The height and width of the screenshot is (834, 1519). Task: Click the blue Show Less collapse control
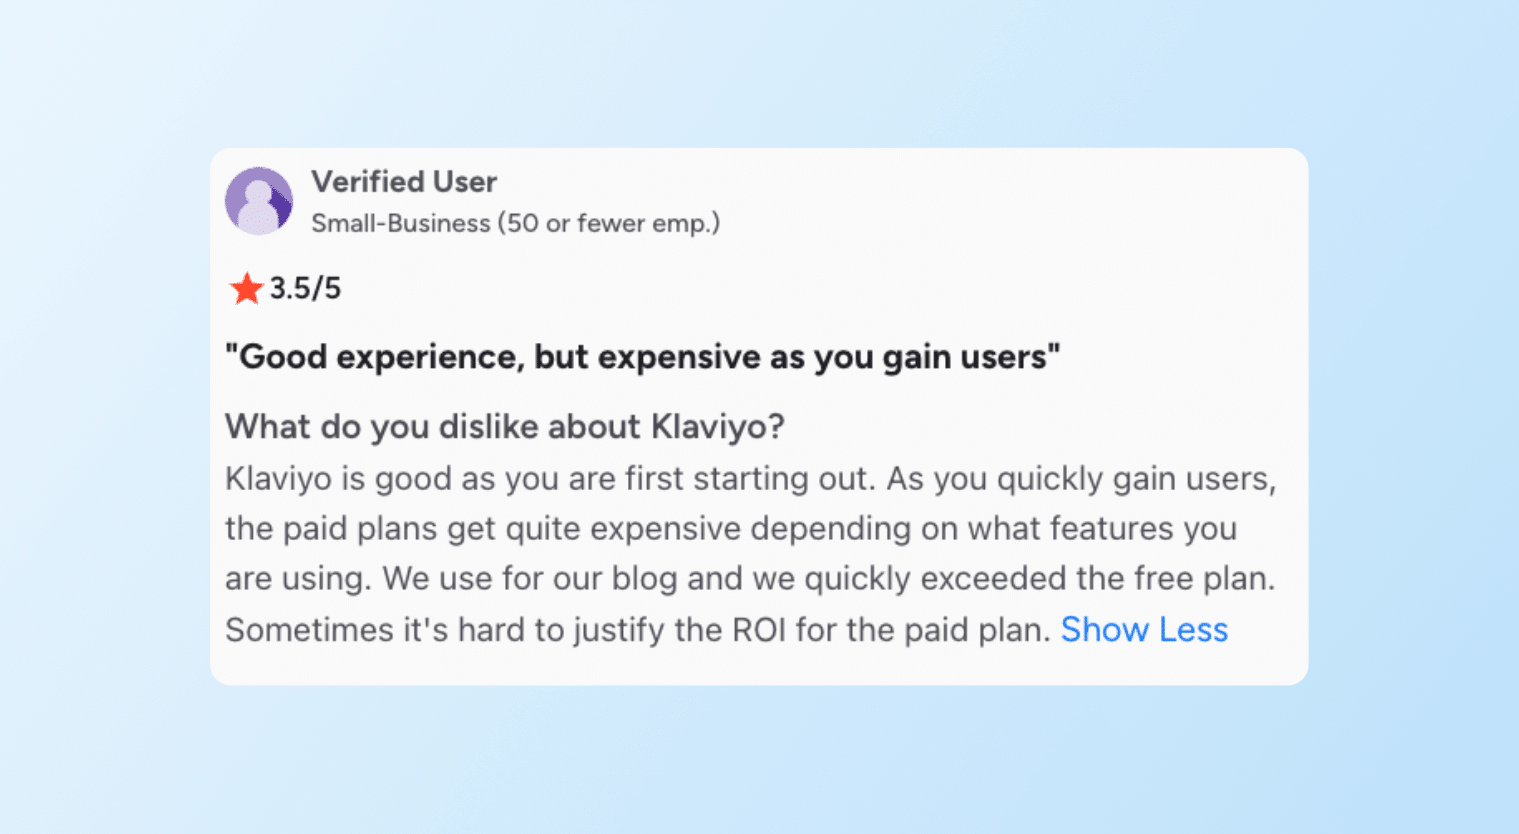point(1144,630)
